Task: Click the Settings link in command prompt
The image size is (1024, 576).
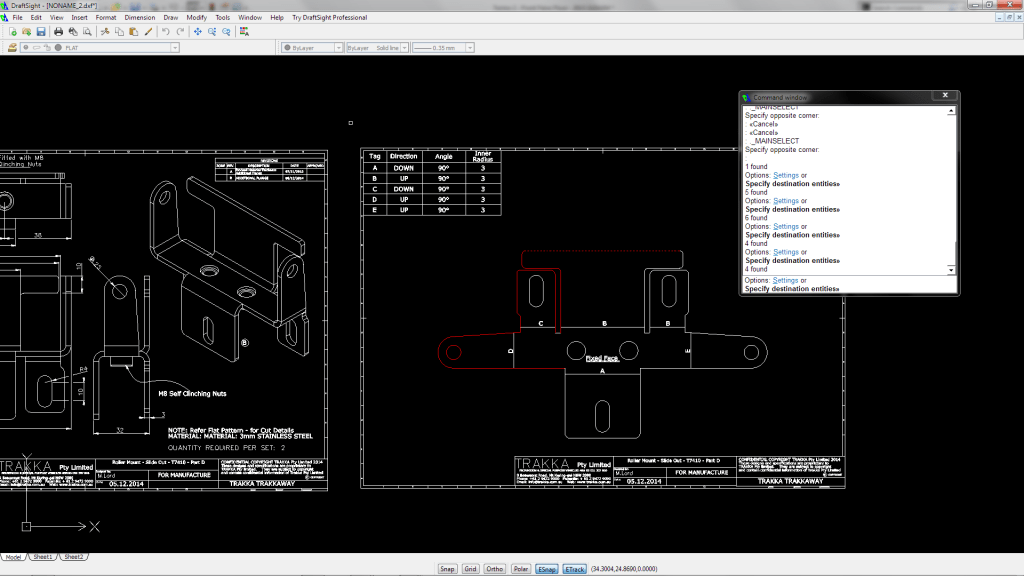Action: click(786, 281)
